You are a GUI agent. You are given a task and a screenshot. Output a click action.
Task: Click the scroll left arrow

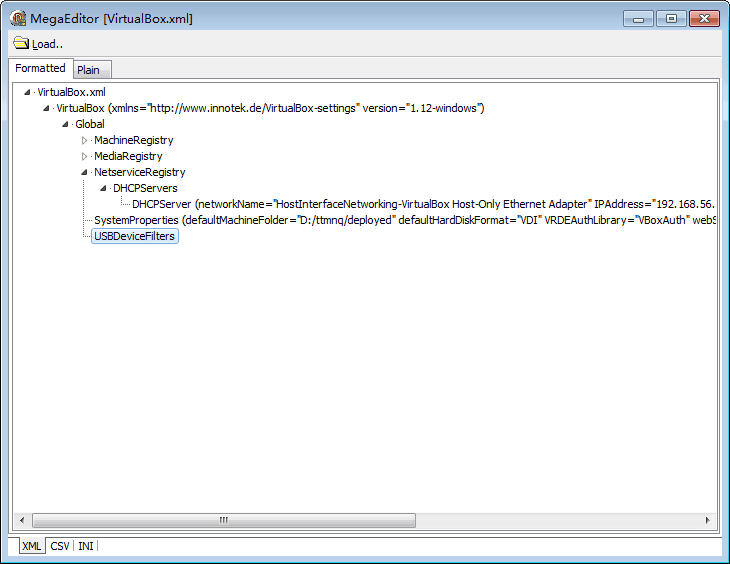(x=22, y=520)
